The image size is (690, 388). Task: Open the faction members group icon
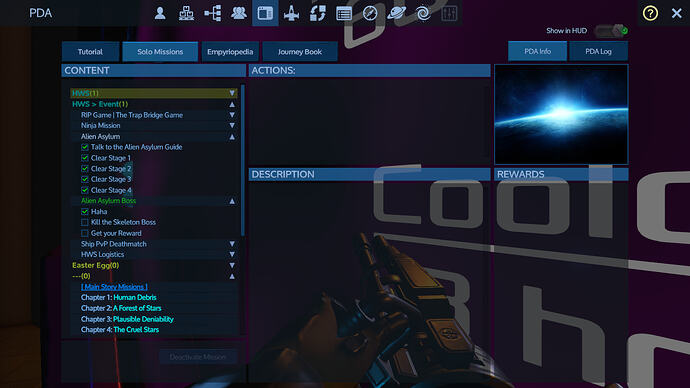(239, 13)
